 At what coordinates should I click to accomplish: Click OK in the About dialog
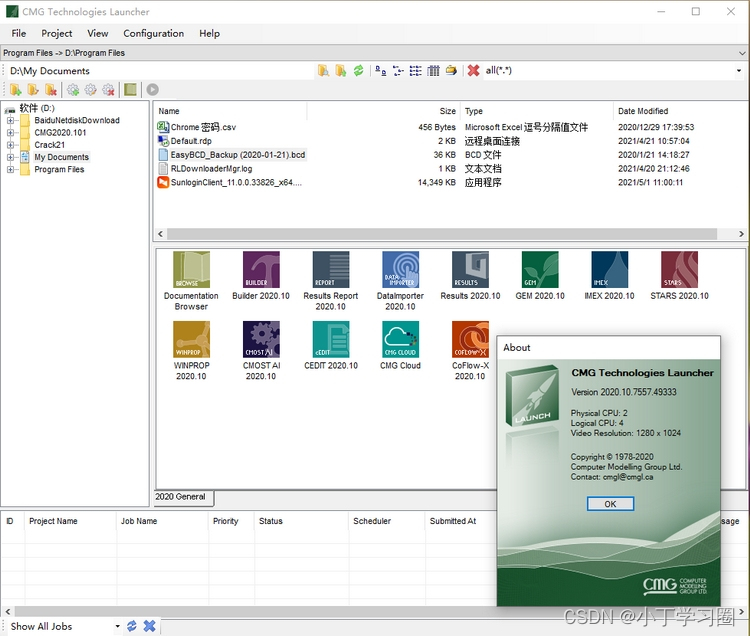pos(610,504)
